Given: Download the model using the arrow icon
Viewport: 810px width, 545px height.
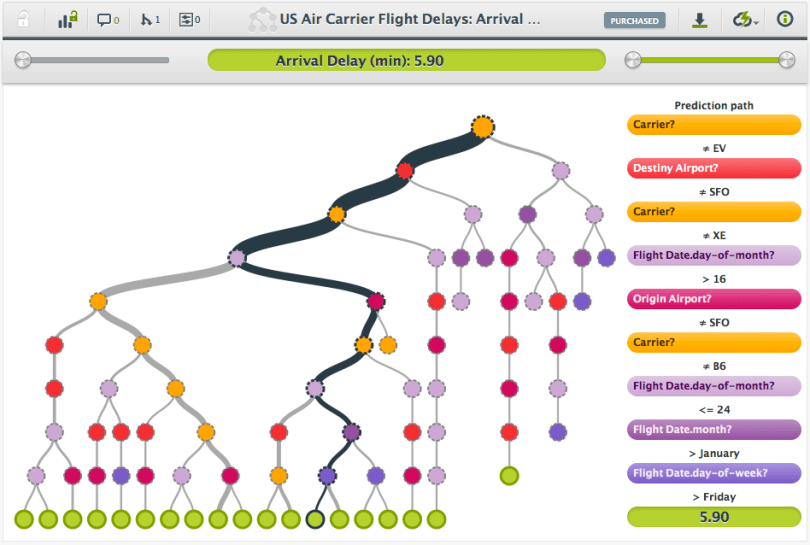Looking at the screenshot, I should 700,19.
